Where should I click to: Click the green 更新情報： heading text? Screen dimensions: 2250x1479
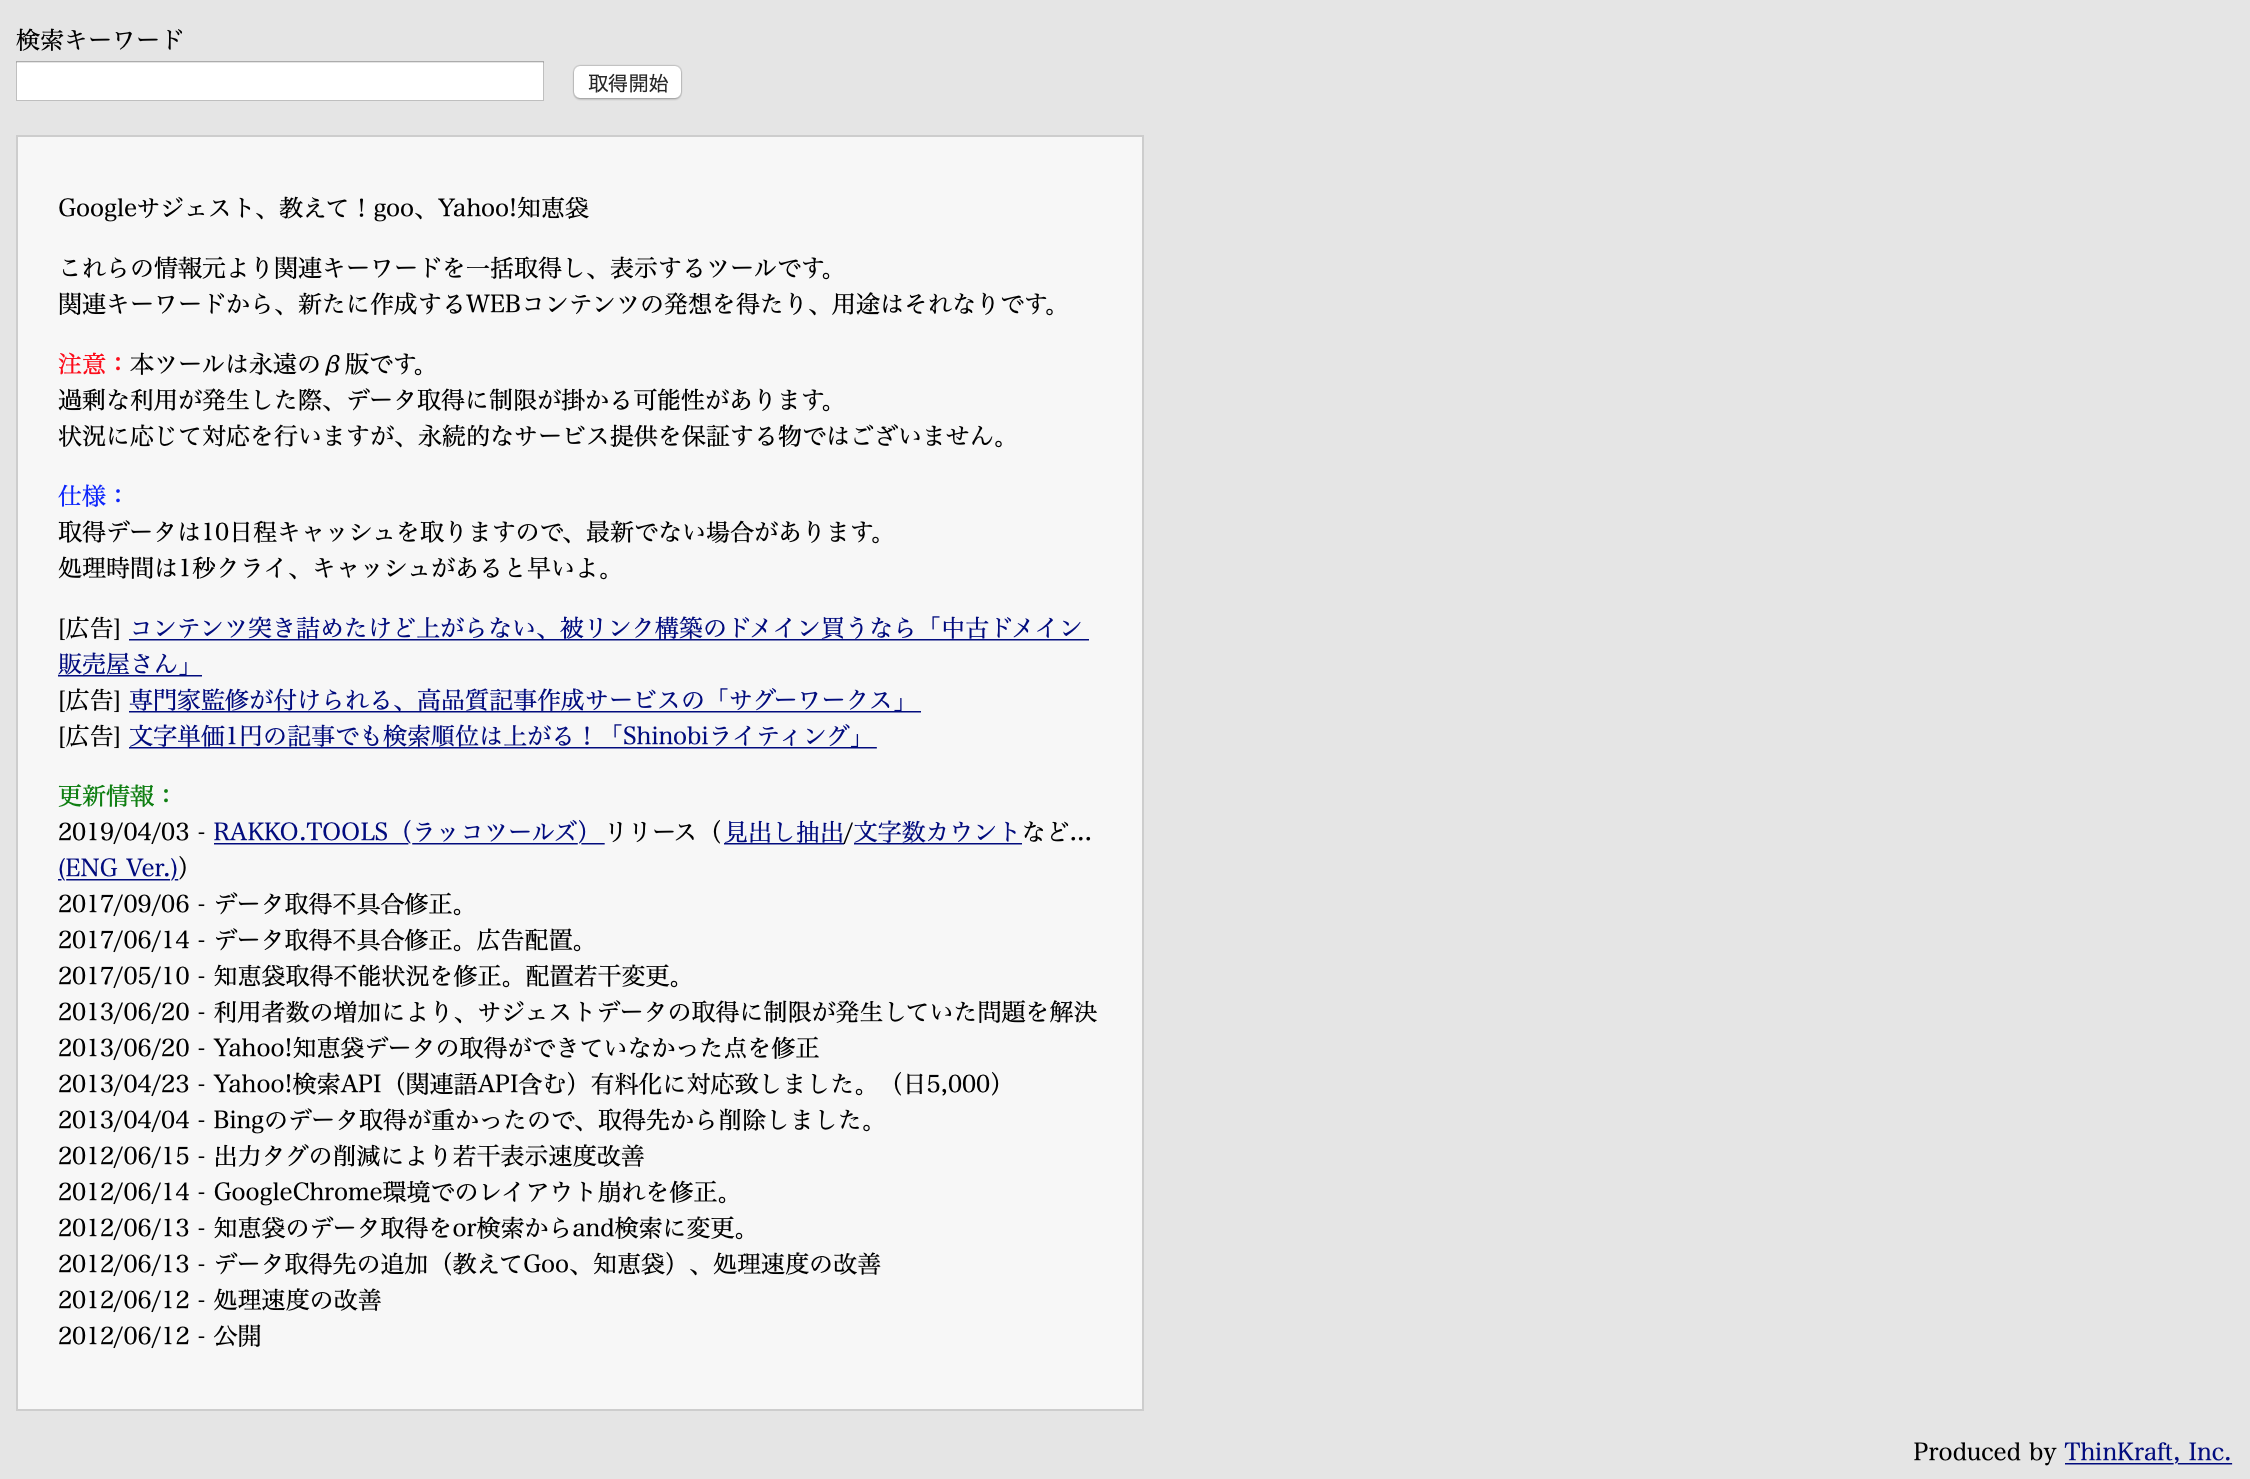(117, 796)
